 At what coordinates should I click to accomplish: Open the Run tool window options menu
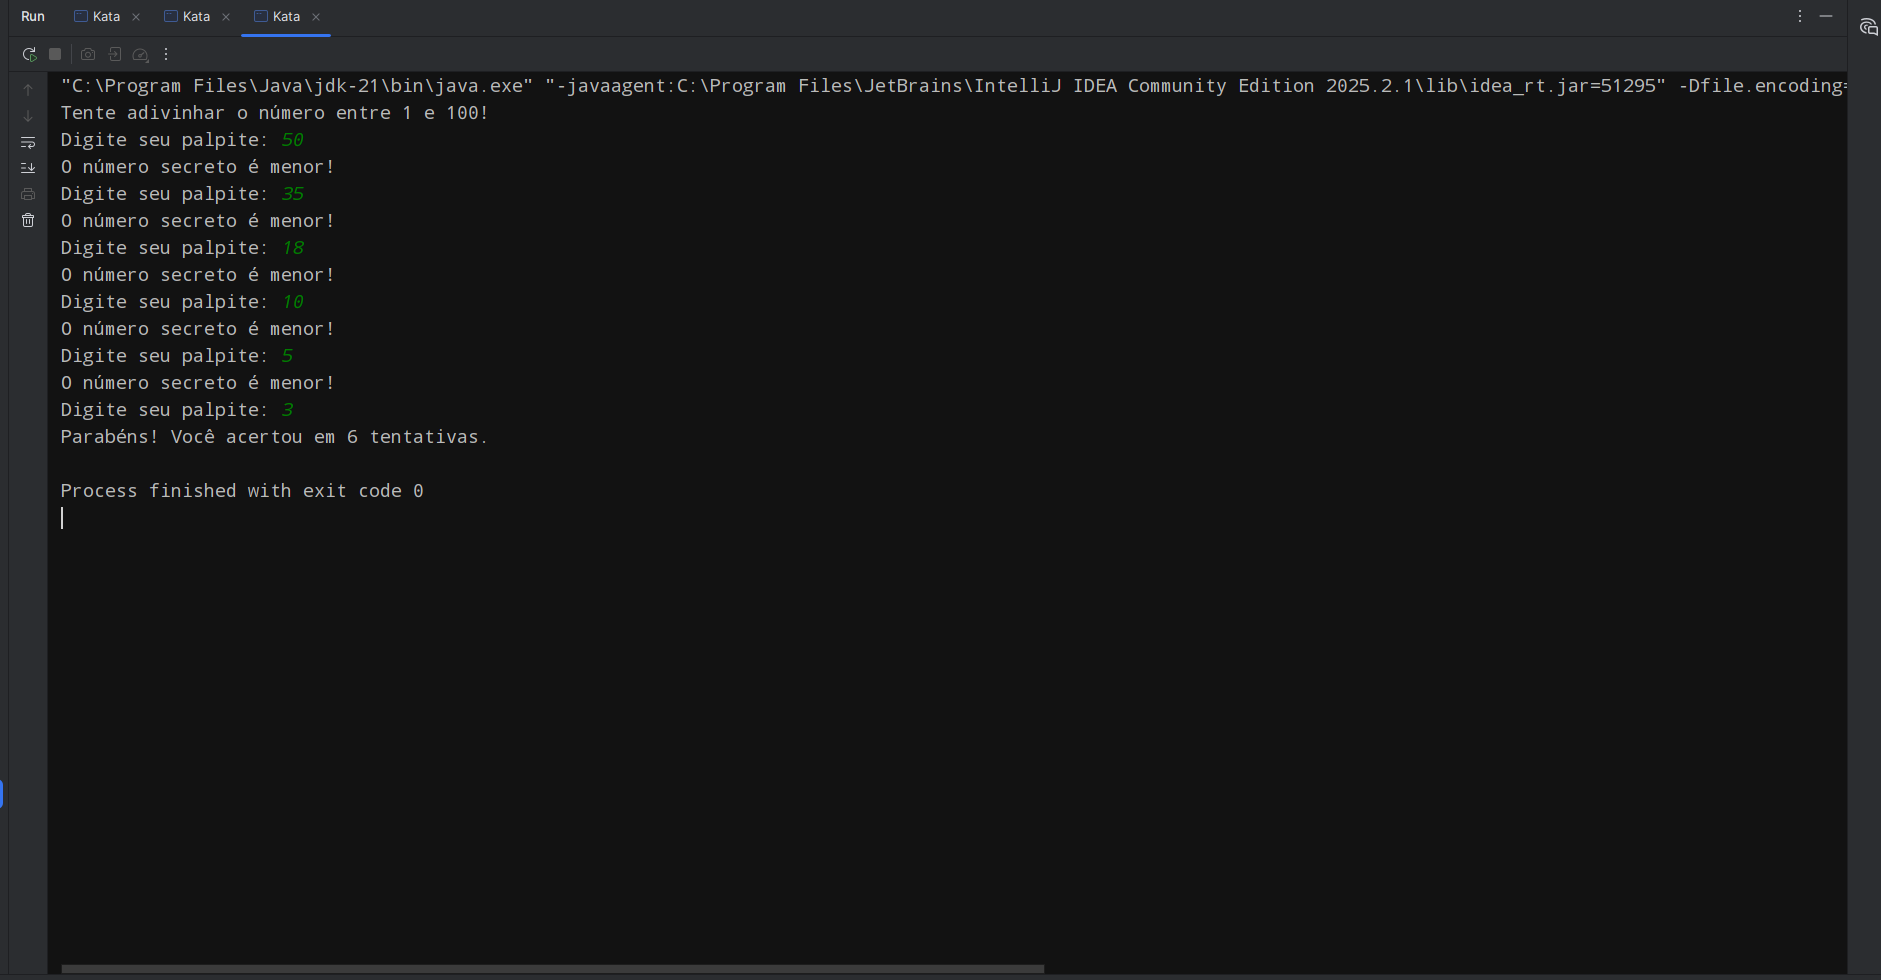tap(1800, 17)
